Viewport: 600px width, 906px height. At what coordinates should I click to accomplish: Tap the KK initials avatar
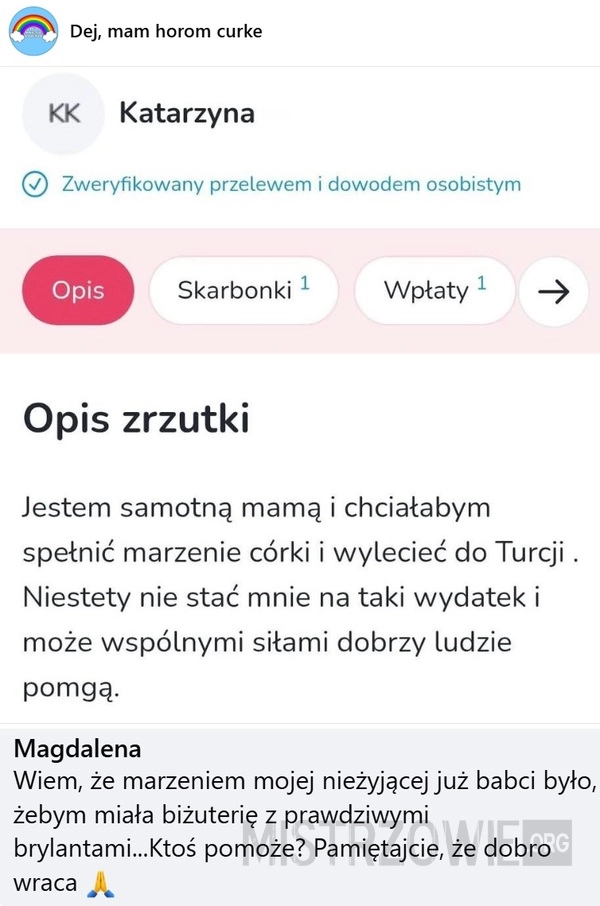63,114
